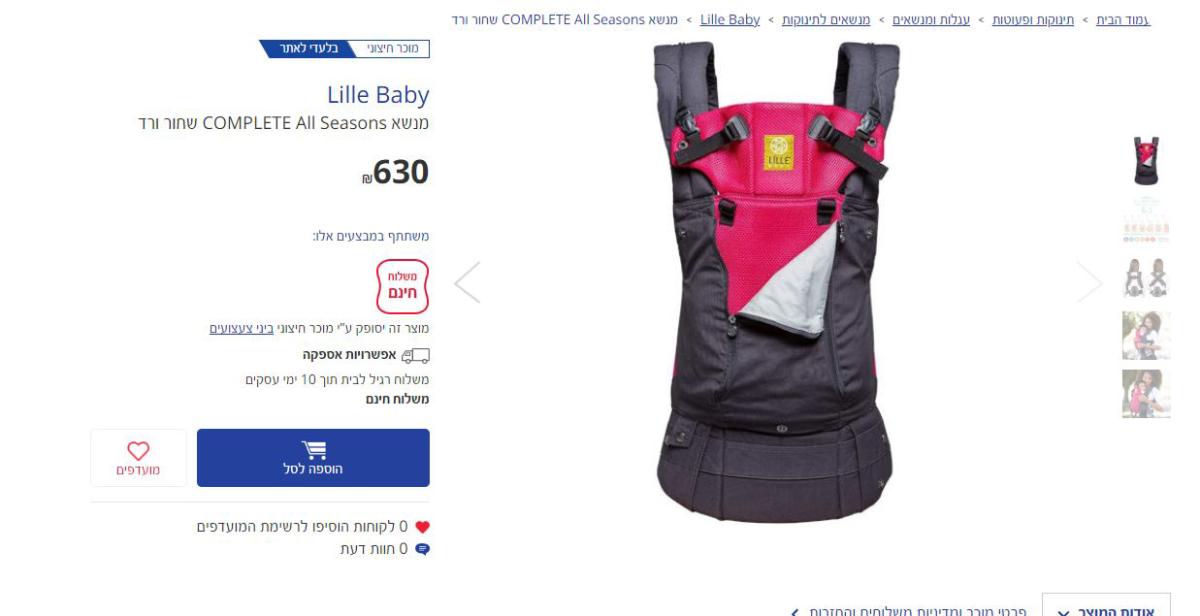Image resolution: width=1200 pixels, height=616 pixels.
Task: Click the shopping cart icon on הוספה לסל
Action: point(313,450)
